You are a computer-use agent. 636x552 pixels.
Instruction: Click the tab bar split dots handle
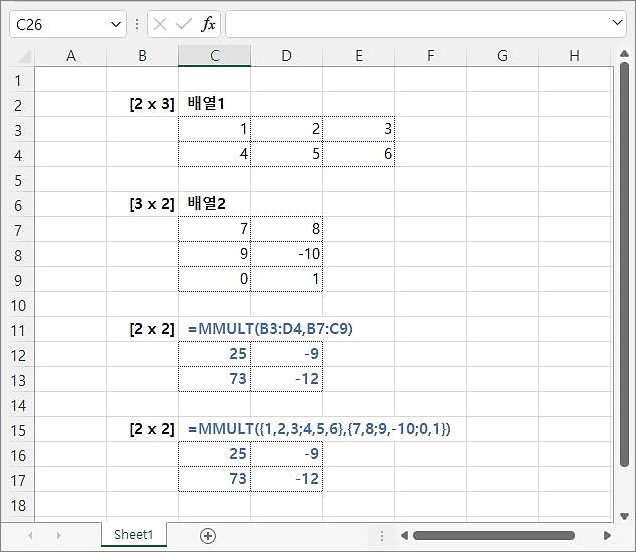tap(382, 536)
